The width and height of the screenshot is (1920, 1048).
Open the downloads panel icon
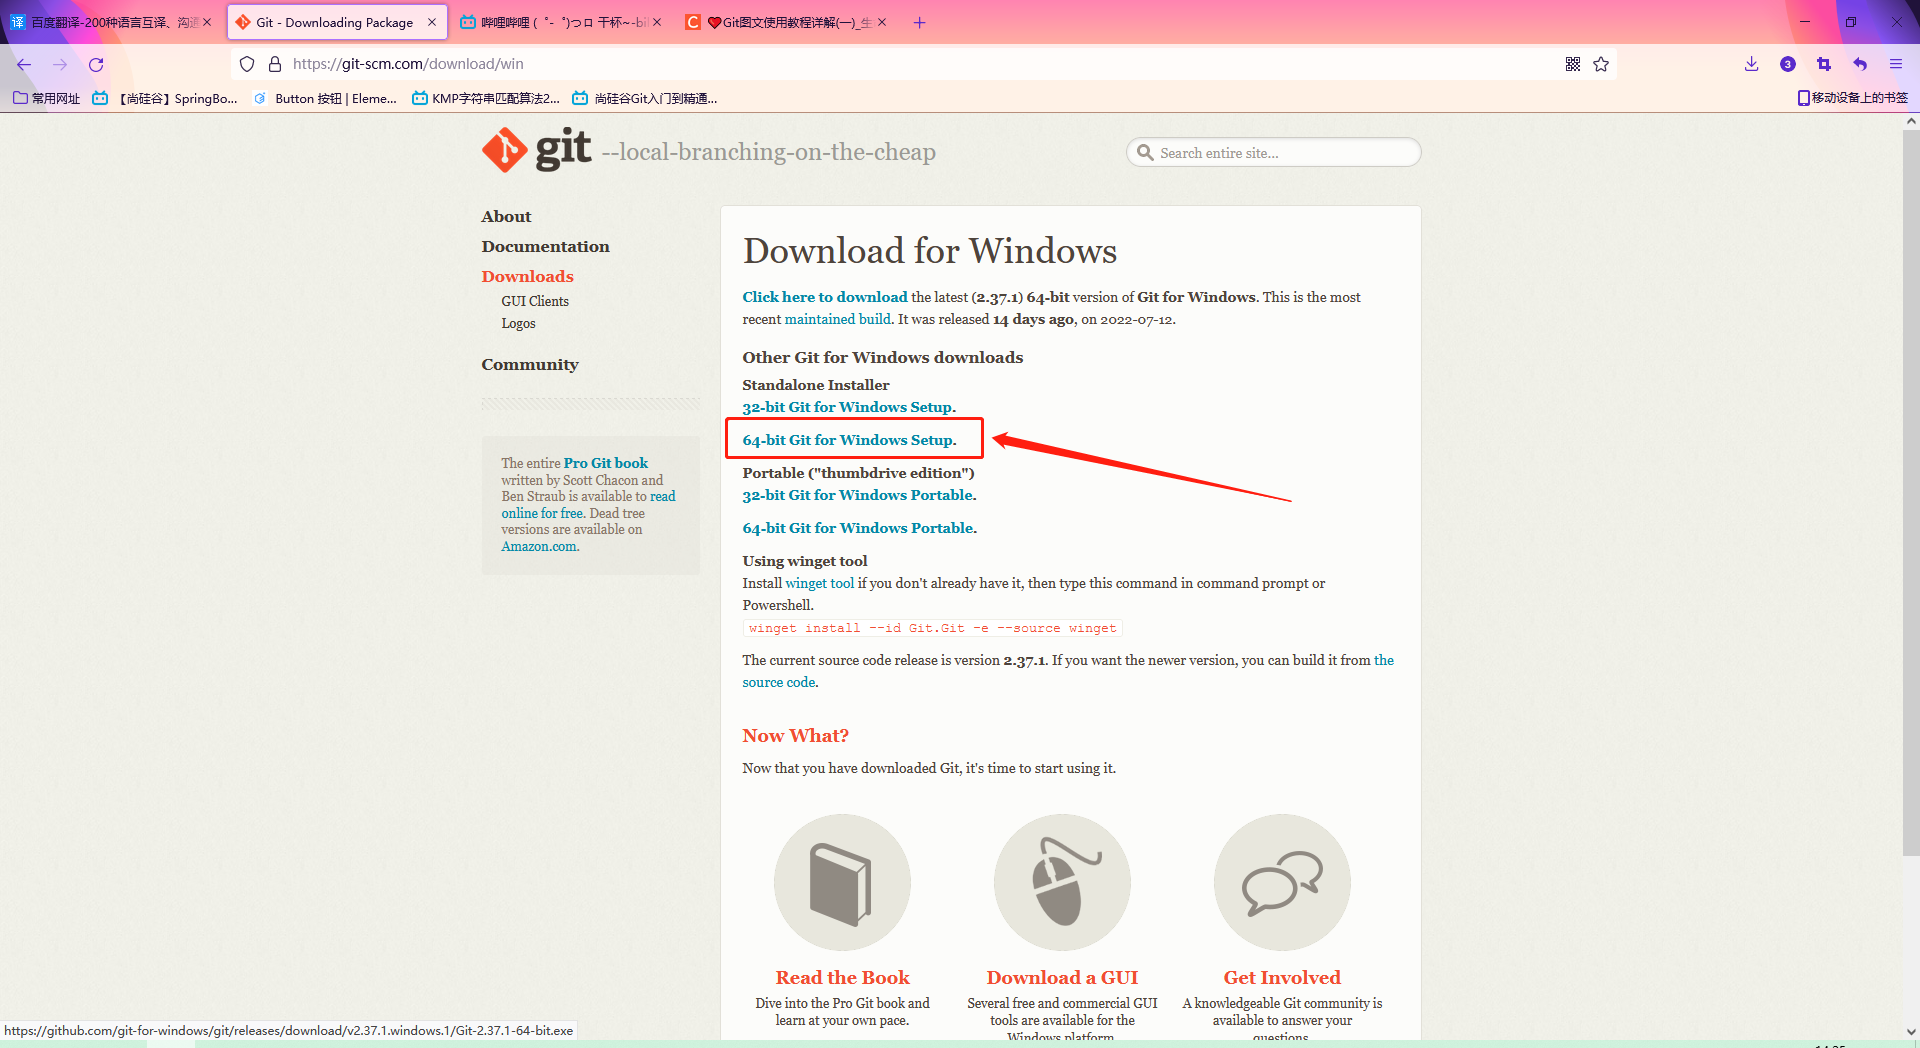pyautogui.click(x=1751, y=64)
